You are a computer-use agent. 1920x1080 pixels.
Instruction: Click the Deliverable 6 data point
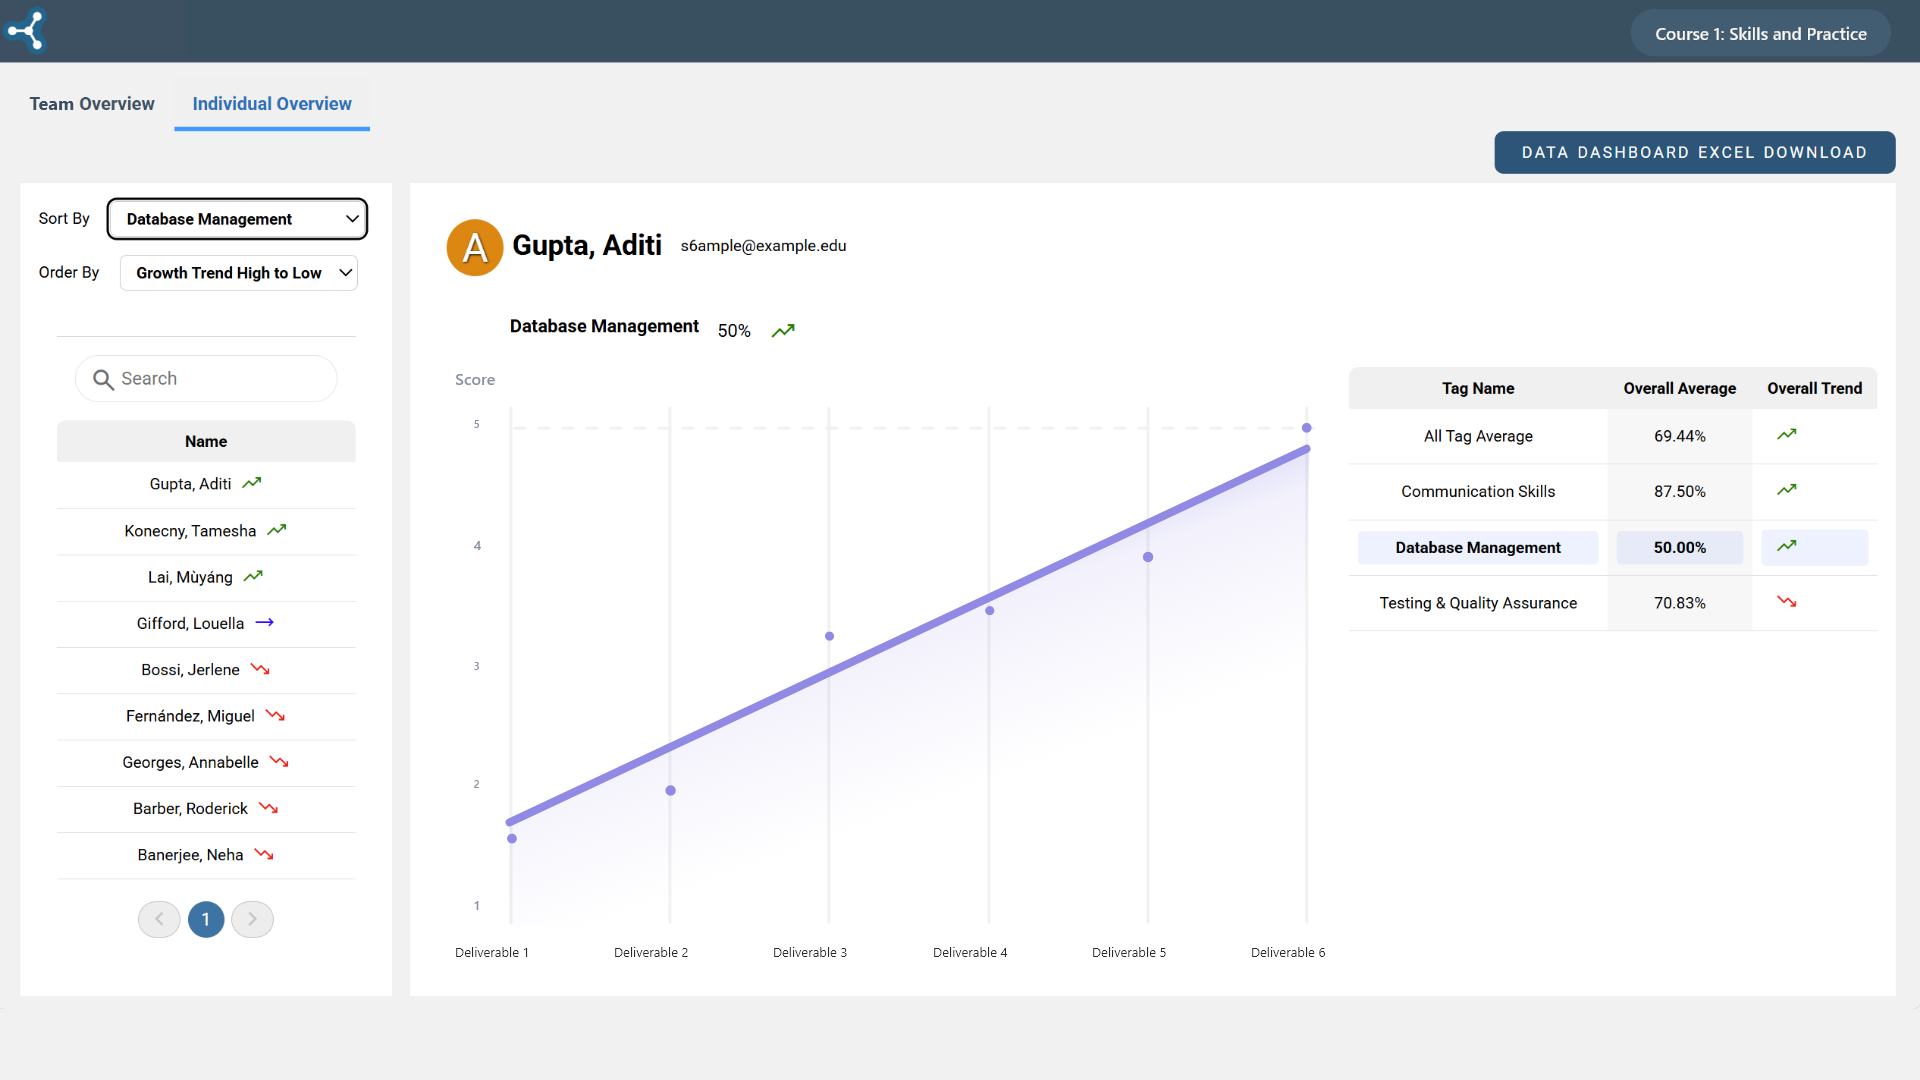click(1306, 428)
